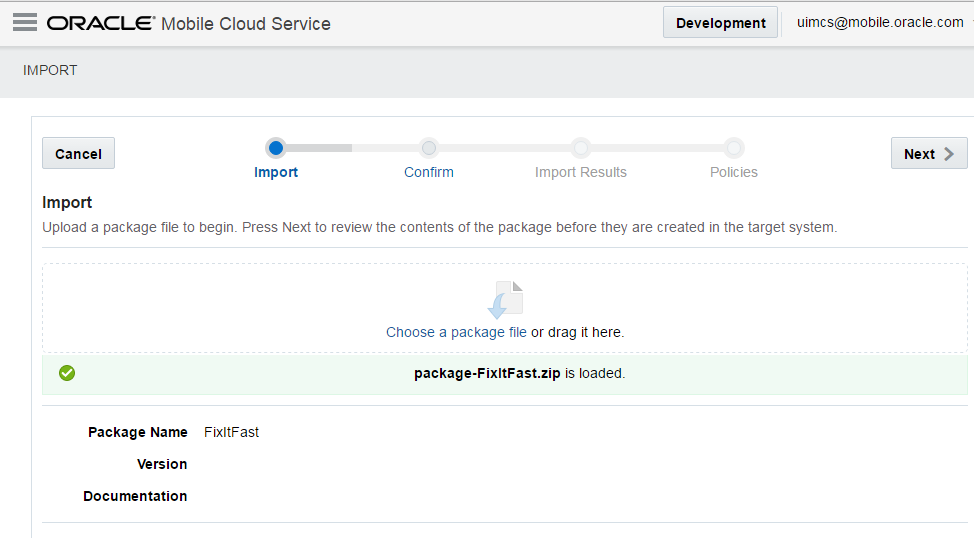The width and height of the screenshot is (974, 538).
Task: Click the Oracle logo in header
Action: pos(100,23)
